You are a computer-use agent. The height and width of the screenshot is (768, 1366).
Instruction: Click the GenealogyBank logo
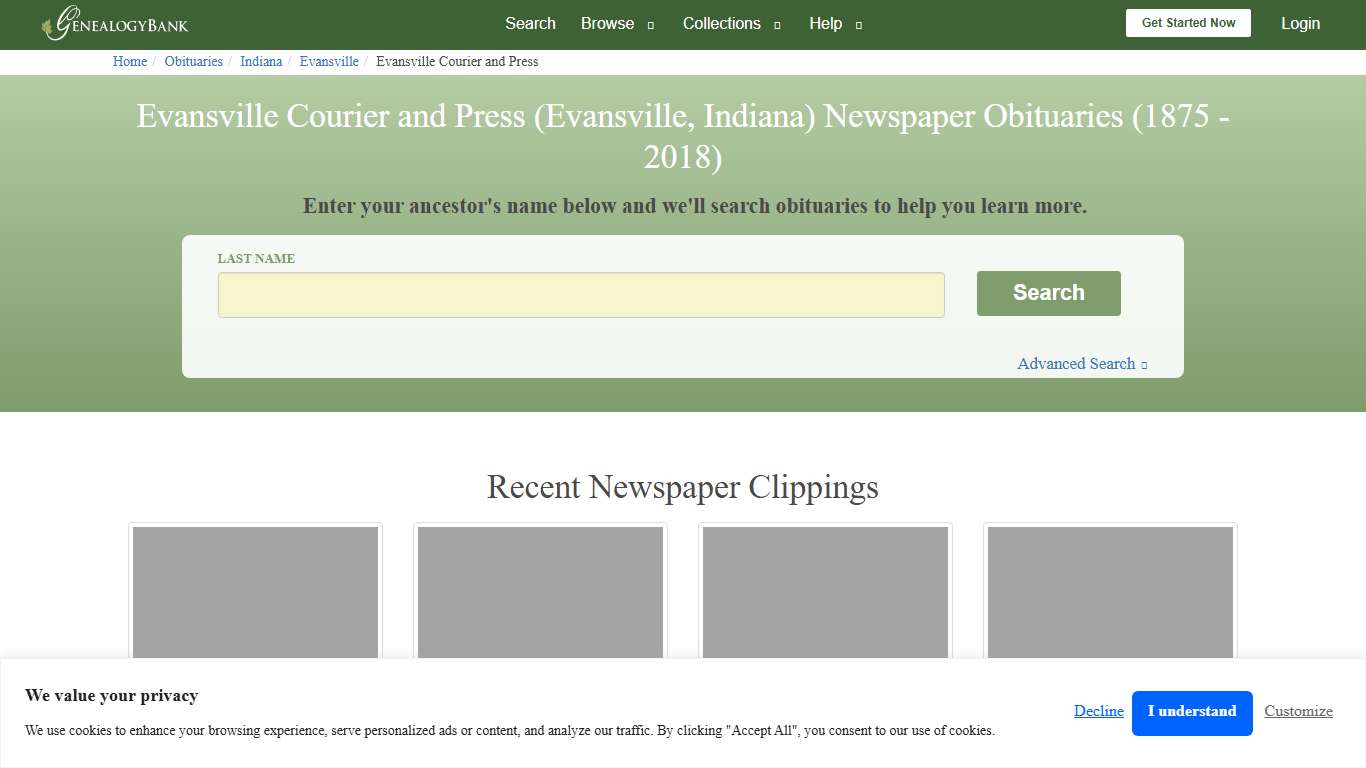pyautogui.click(x=113, y=23)
